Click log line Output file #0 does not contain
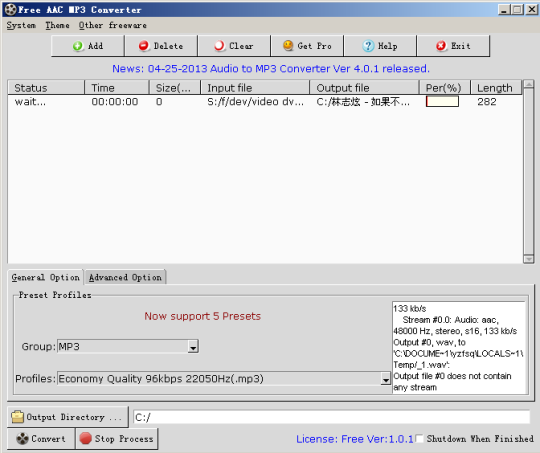 point(452,376)
